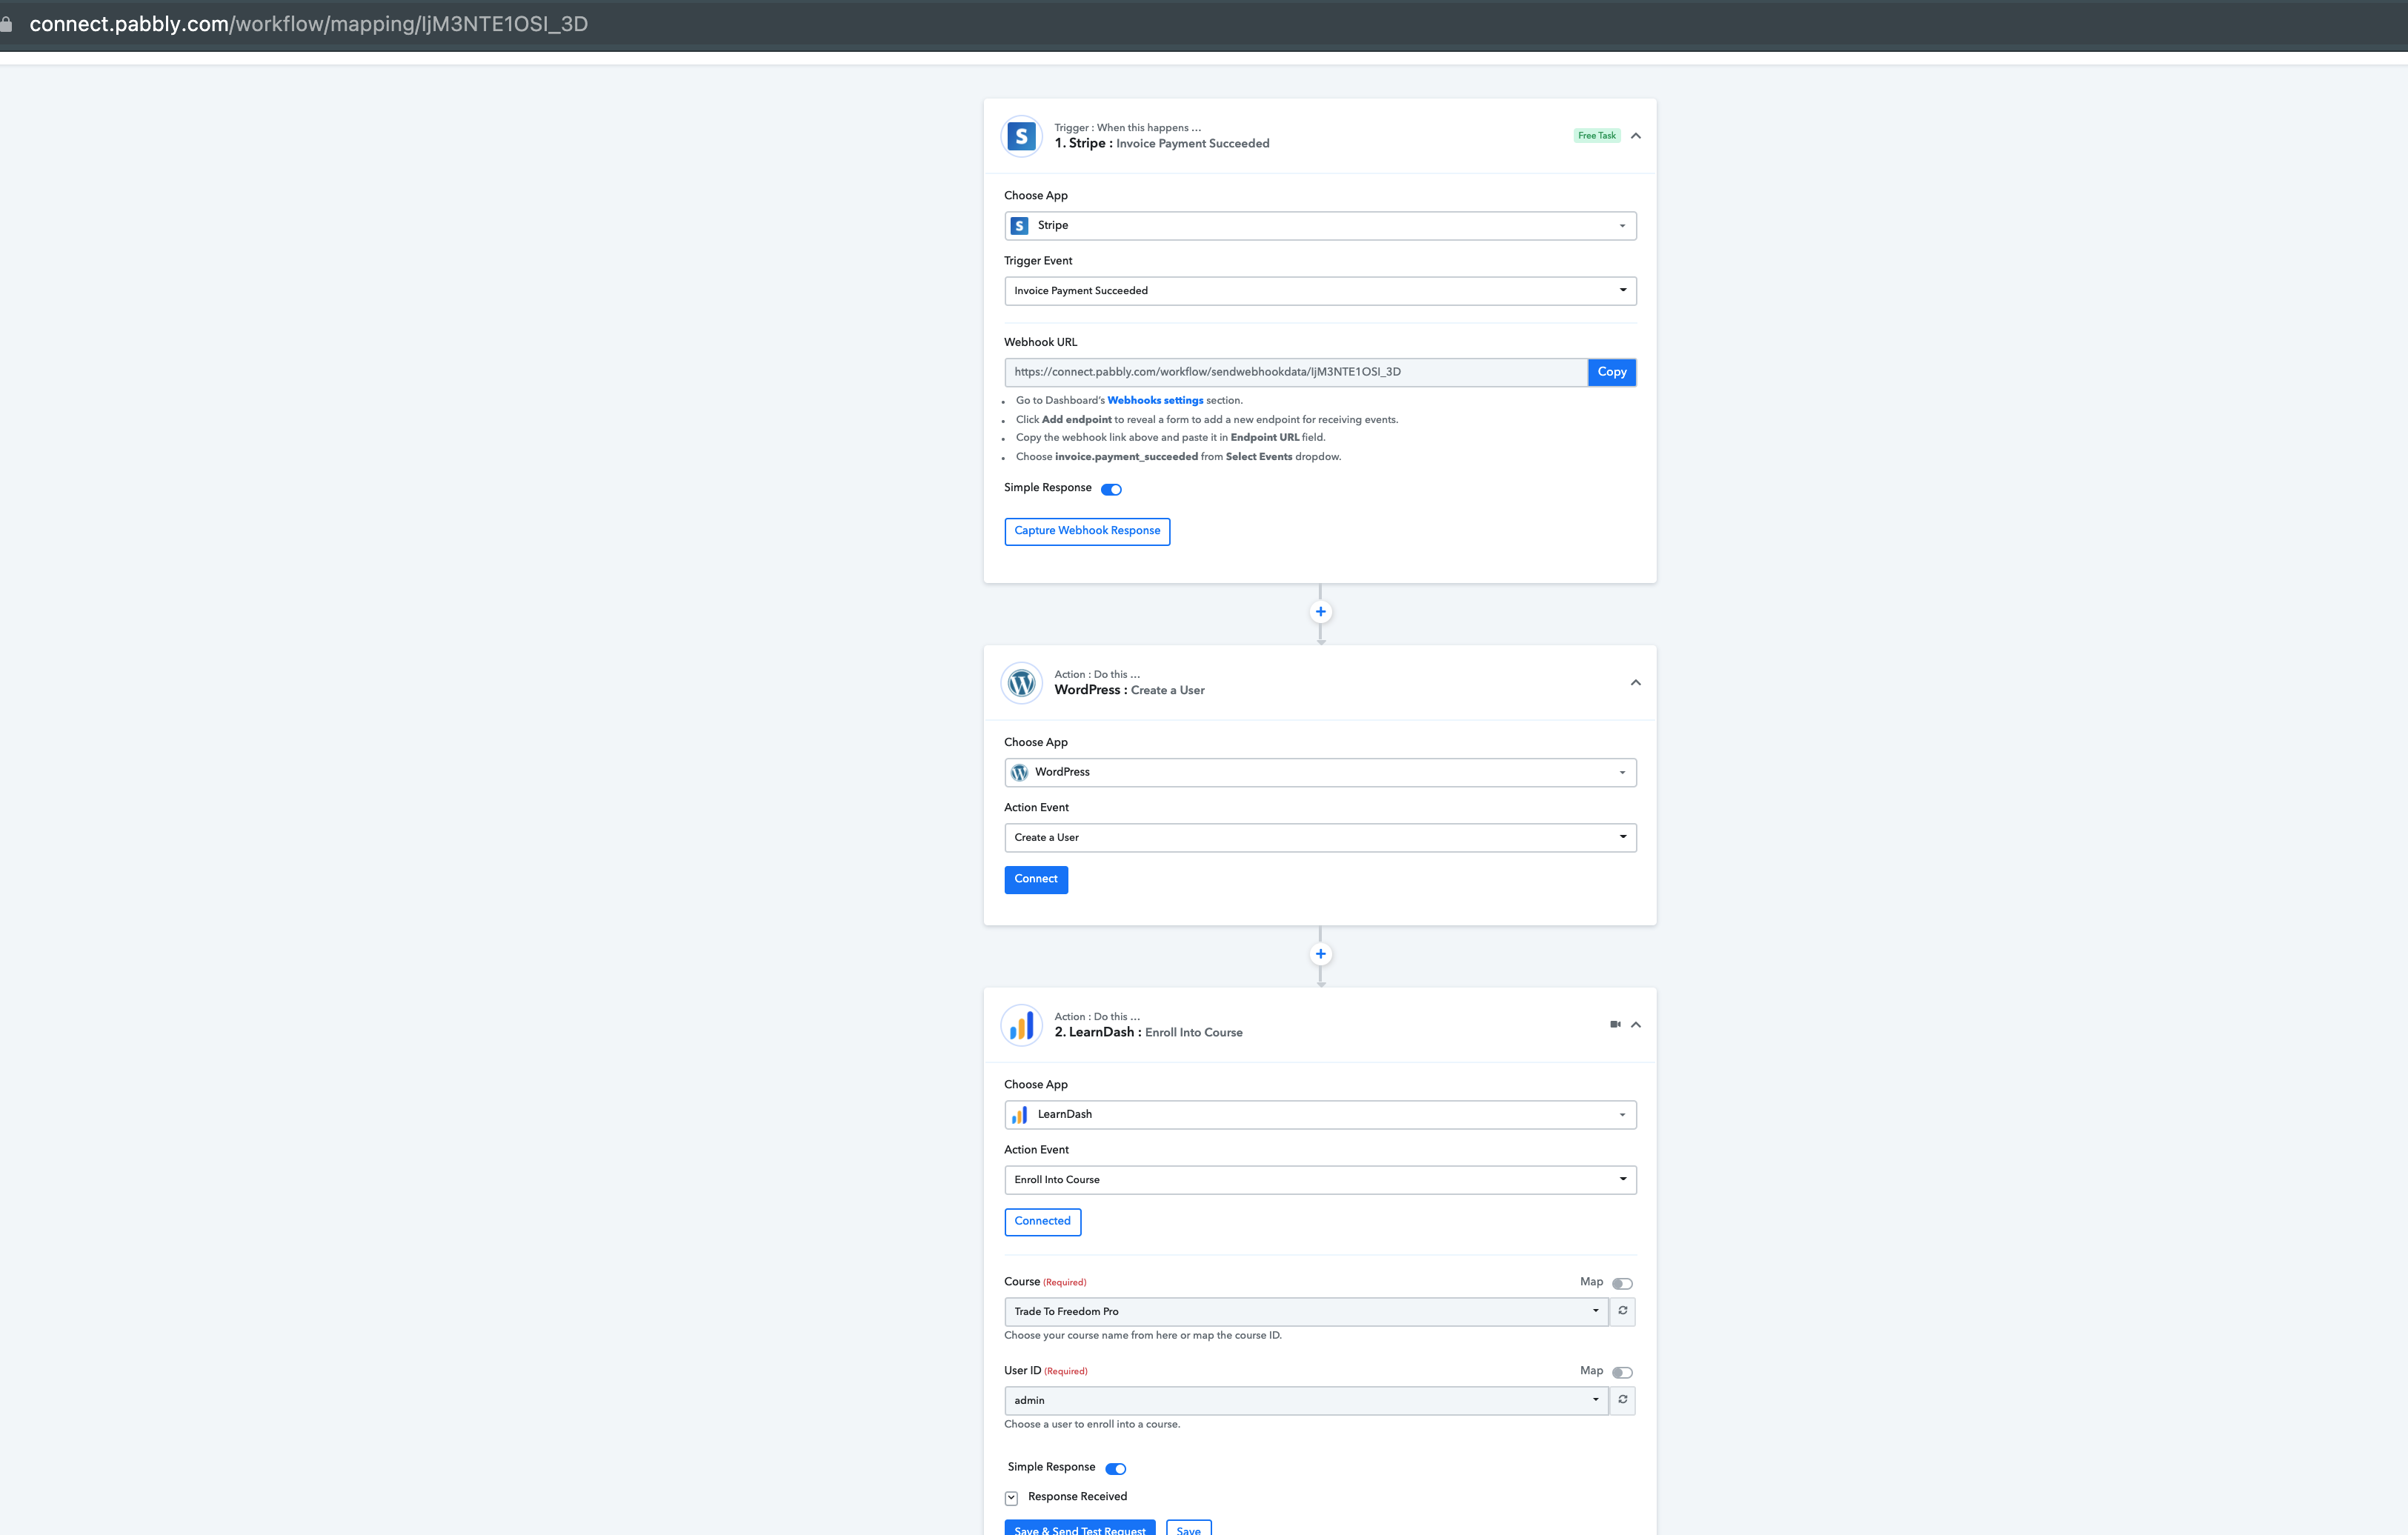This screenshot has height=1535, width=2408.
Task: Copy the webhook URL
Action: point(1611,372)
